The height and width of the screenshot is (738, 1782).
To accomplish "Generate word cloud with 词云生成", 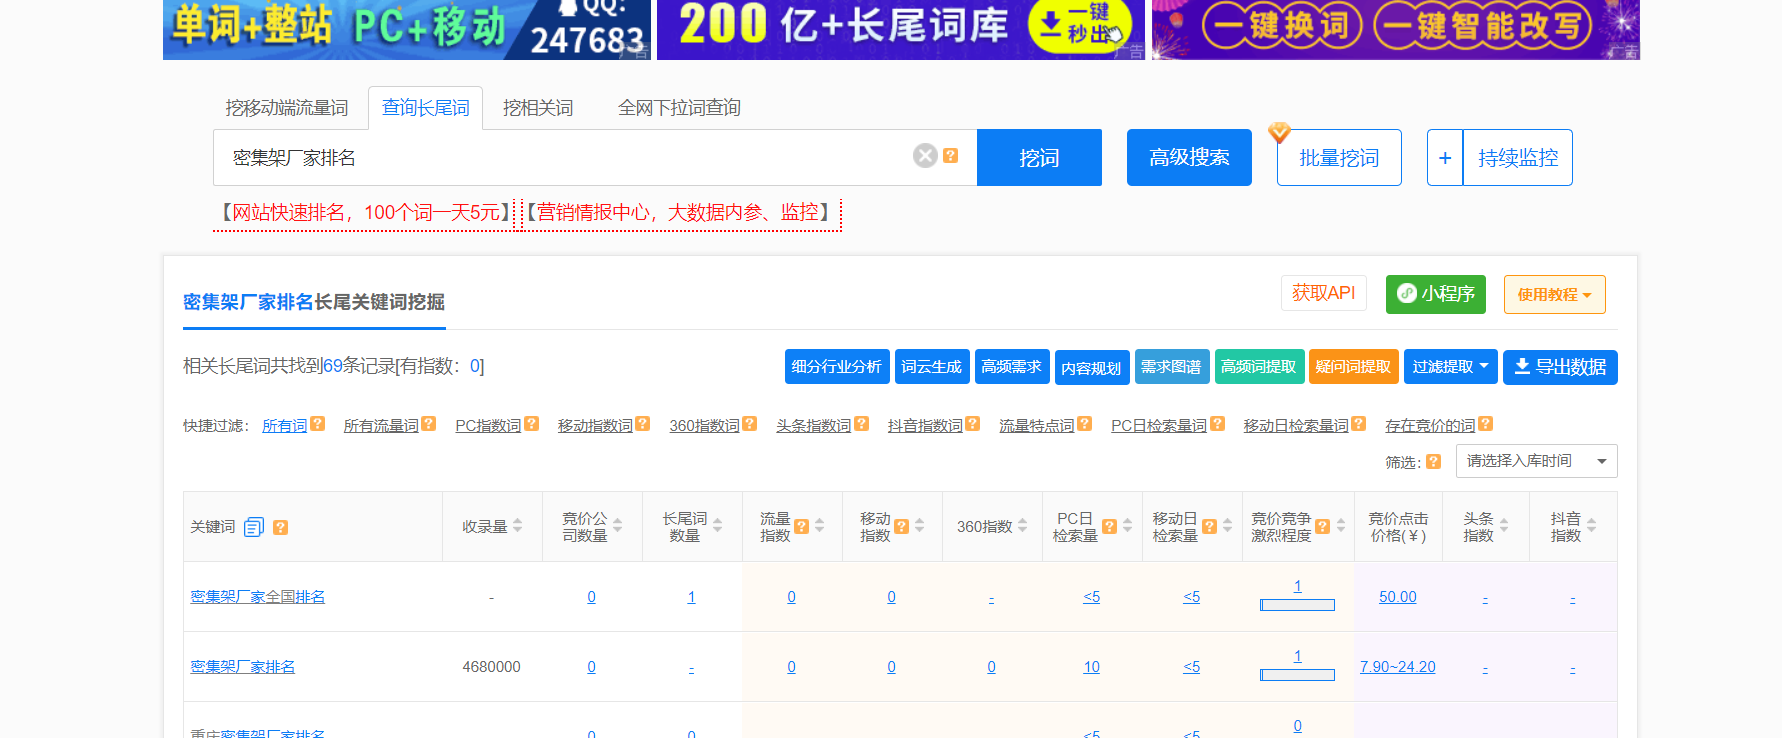I will tap(931, 367).
